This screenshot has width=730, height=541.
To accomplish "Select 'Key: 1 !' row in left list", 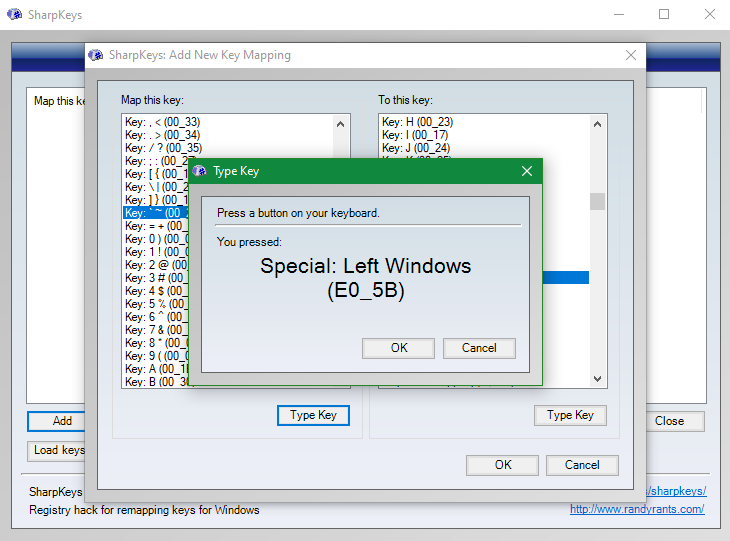I will (x=156, y=252).
